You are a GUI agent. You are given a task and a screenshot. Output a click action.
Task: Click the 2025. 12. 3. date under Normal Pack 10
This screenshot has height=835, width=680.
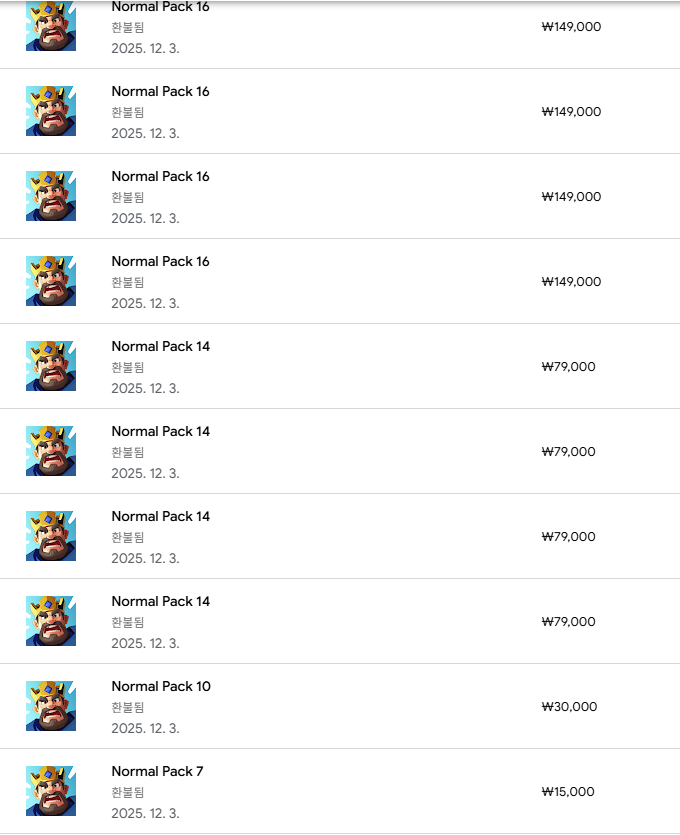point(145,728)
